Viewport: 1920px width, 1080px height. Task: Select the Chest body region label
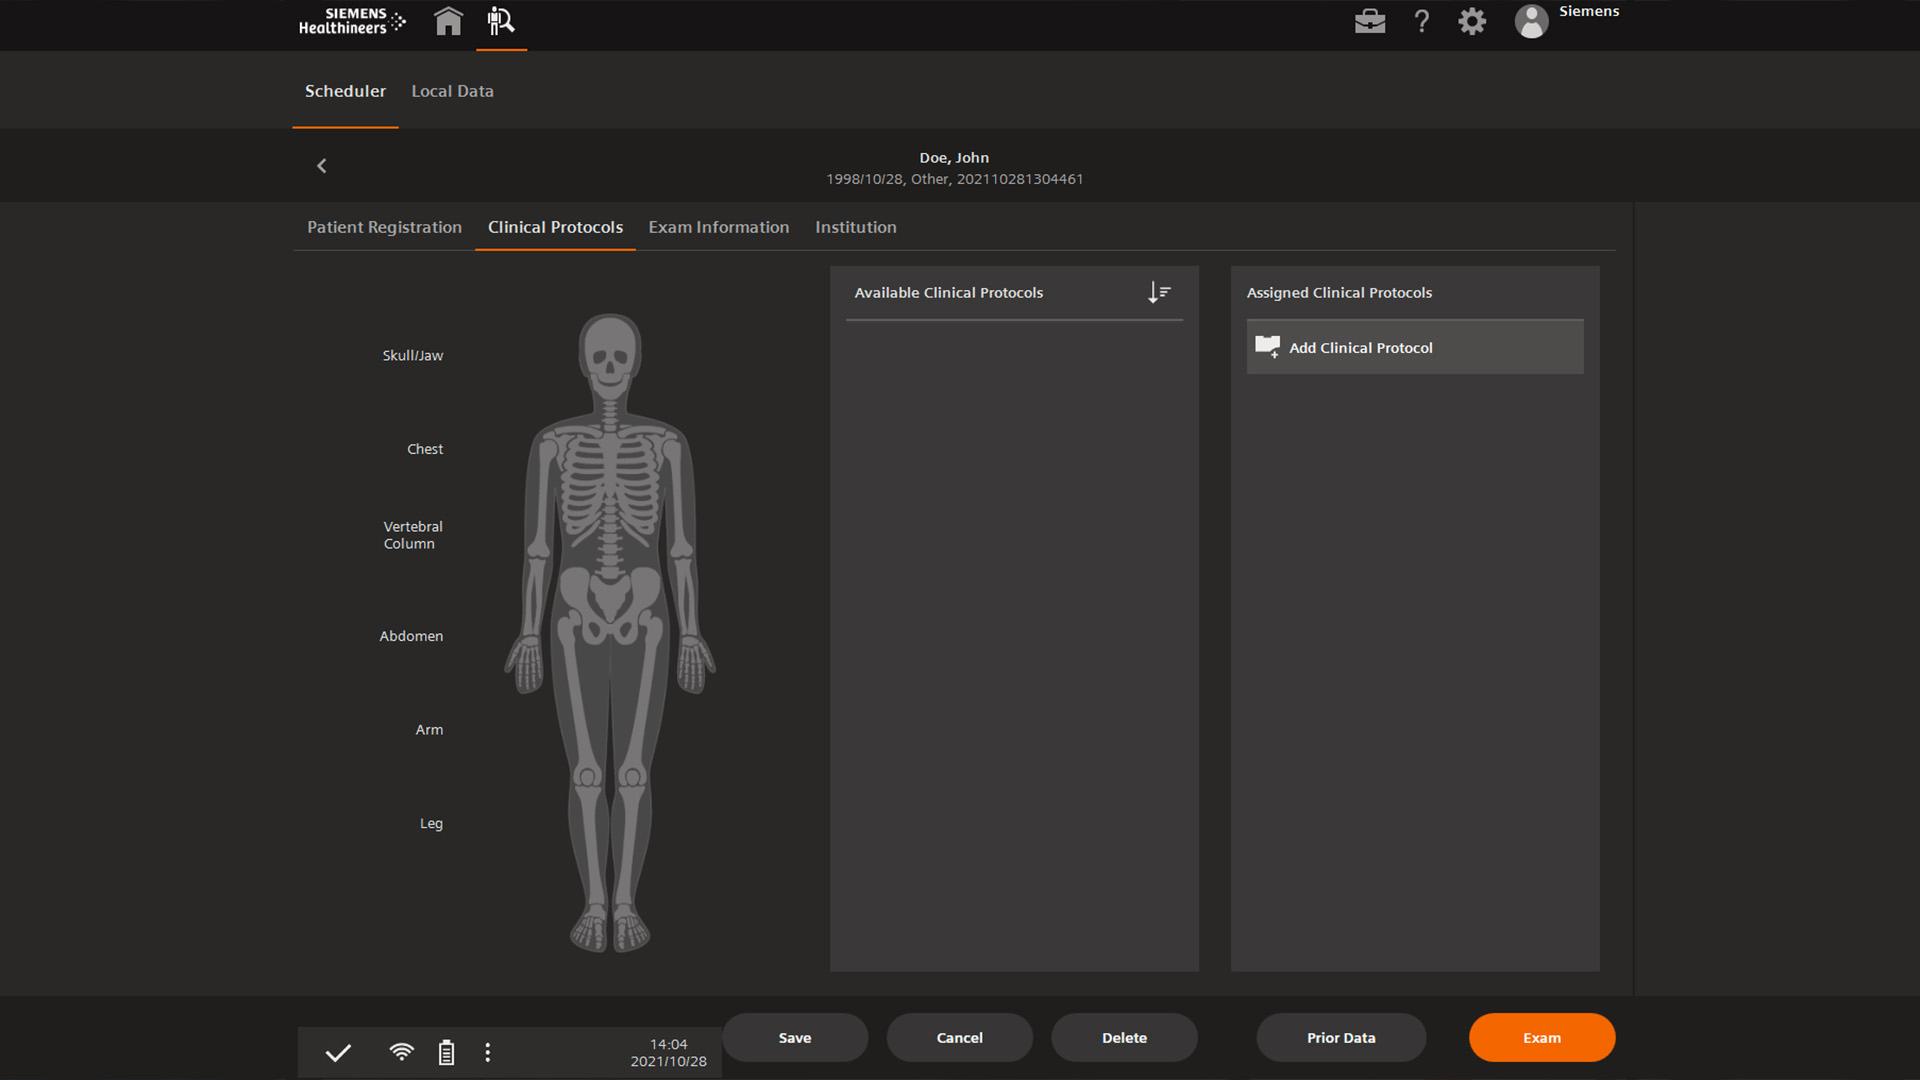(425, 449)
